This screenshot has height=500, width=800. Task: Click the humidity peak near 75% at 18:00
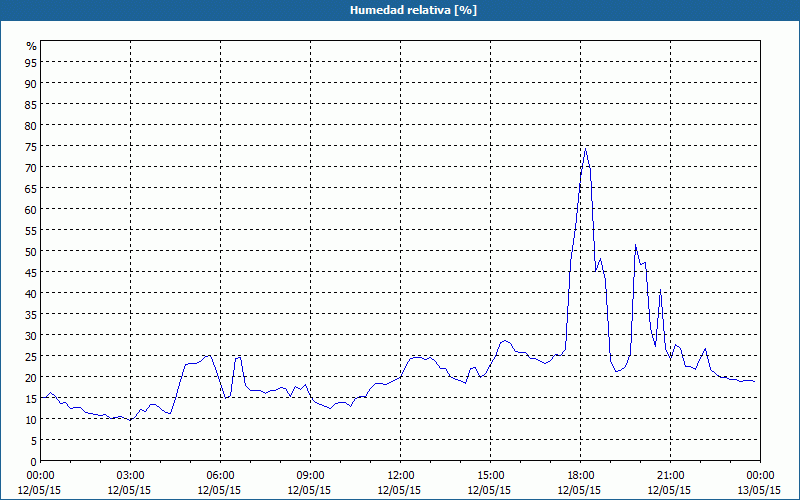[x=585, y=148]
